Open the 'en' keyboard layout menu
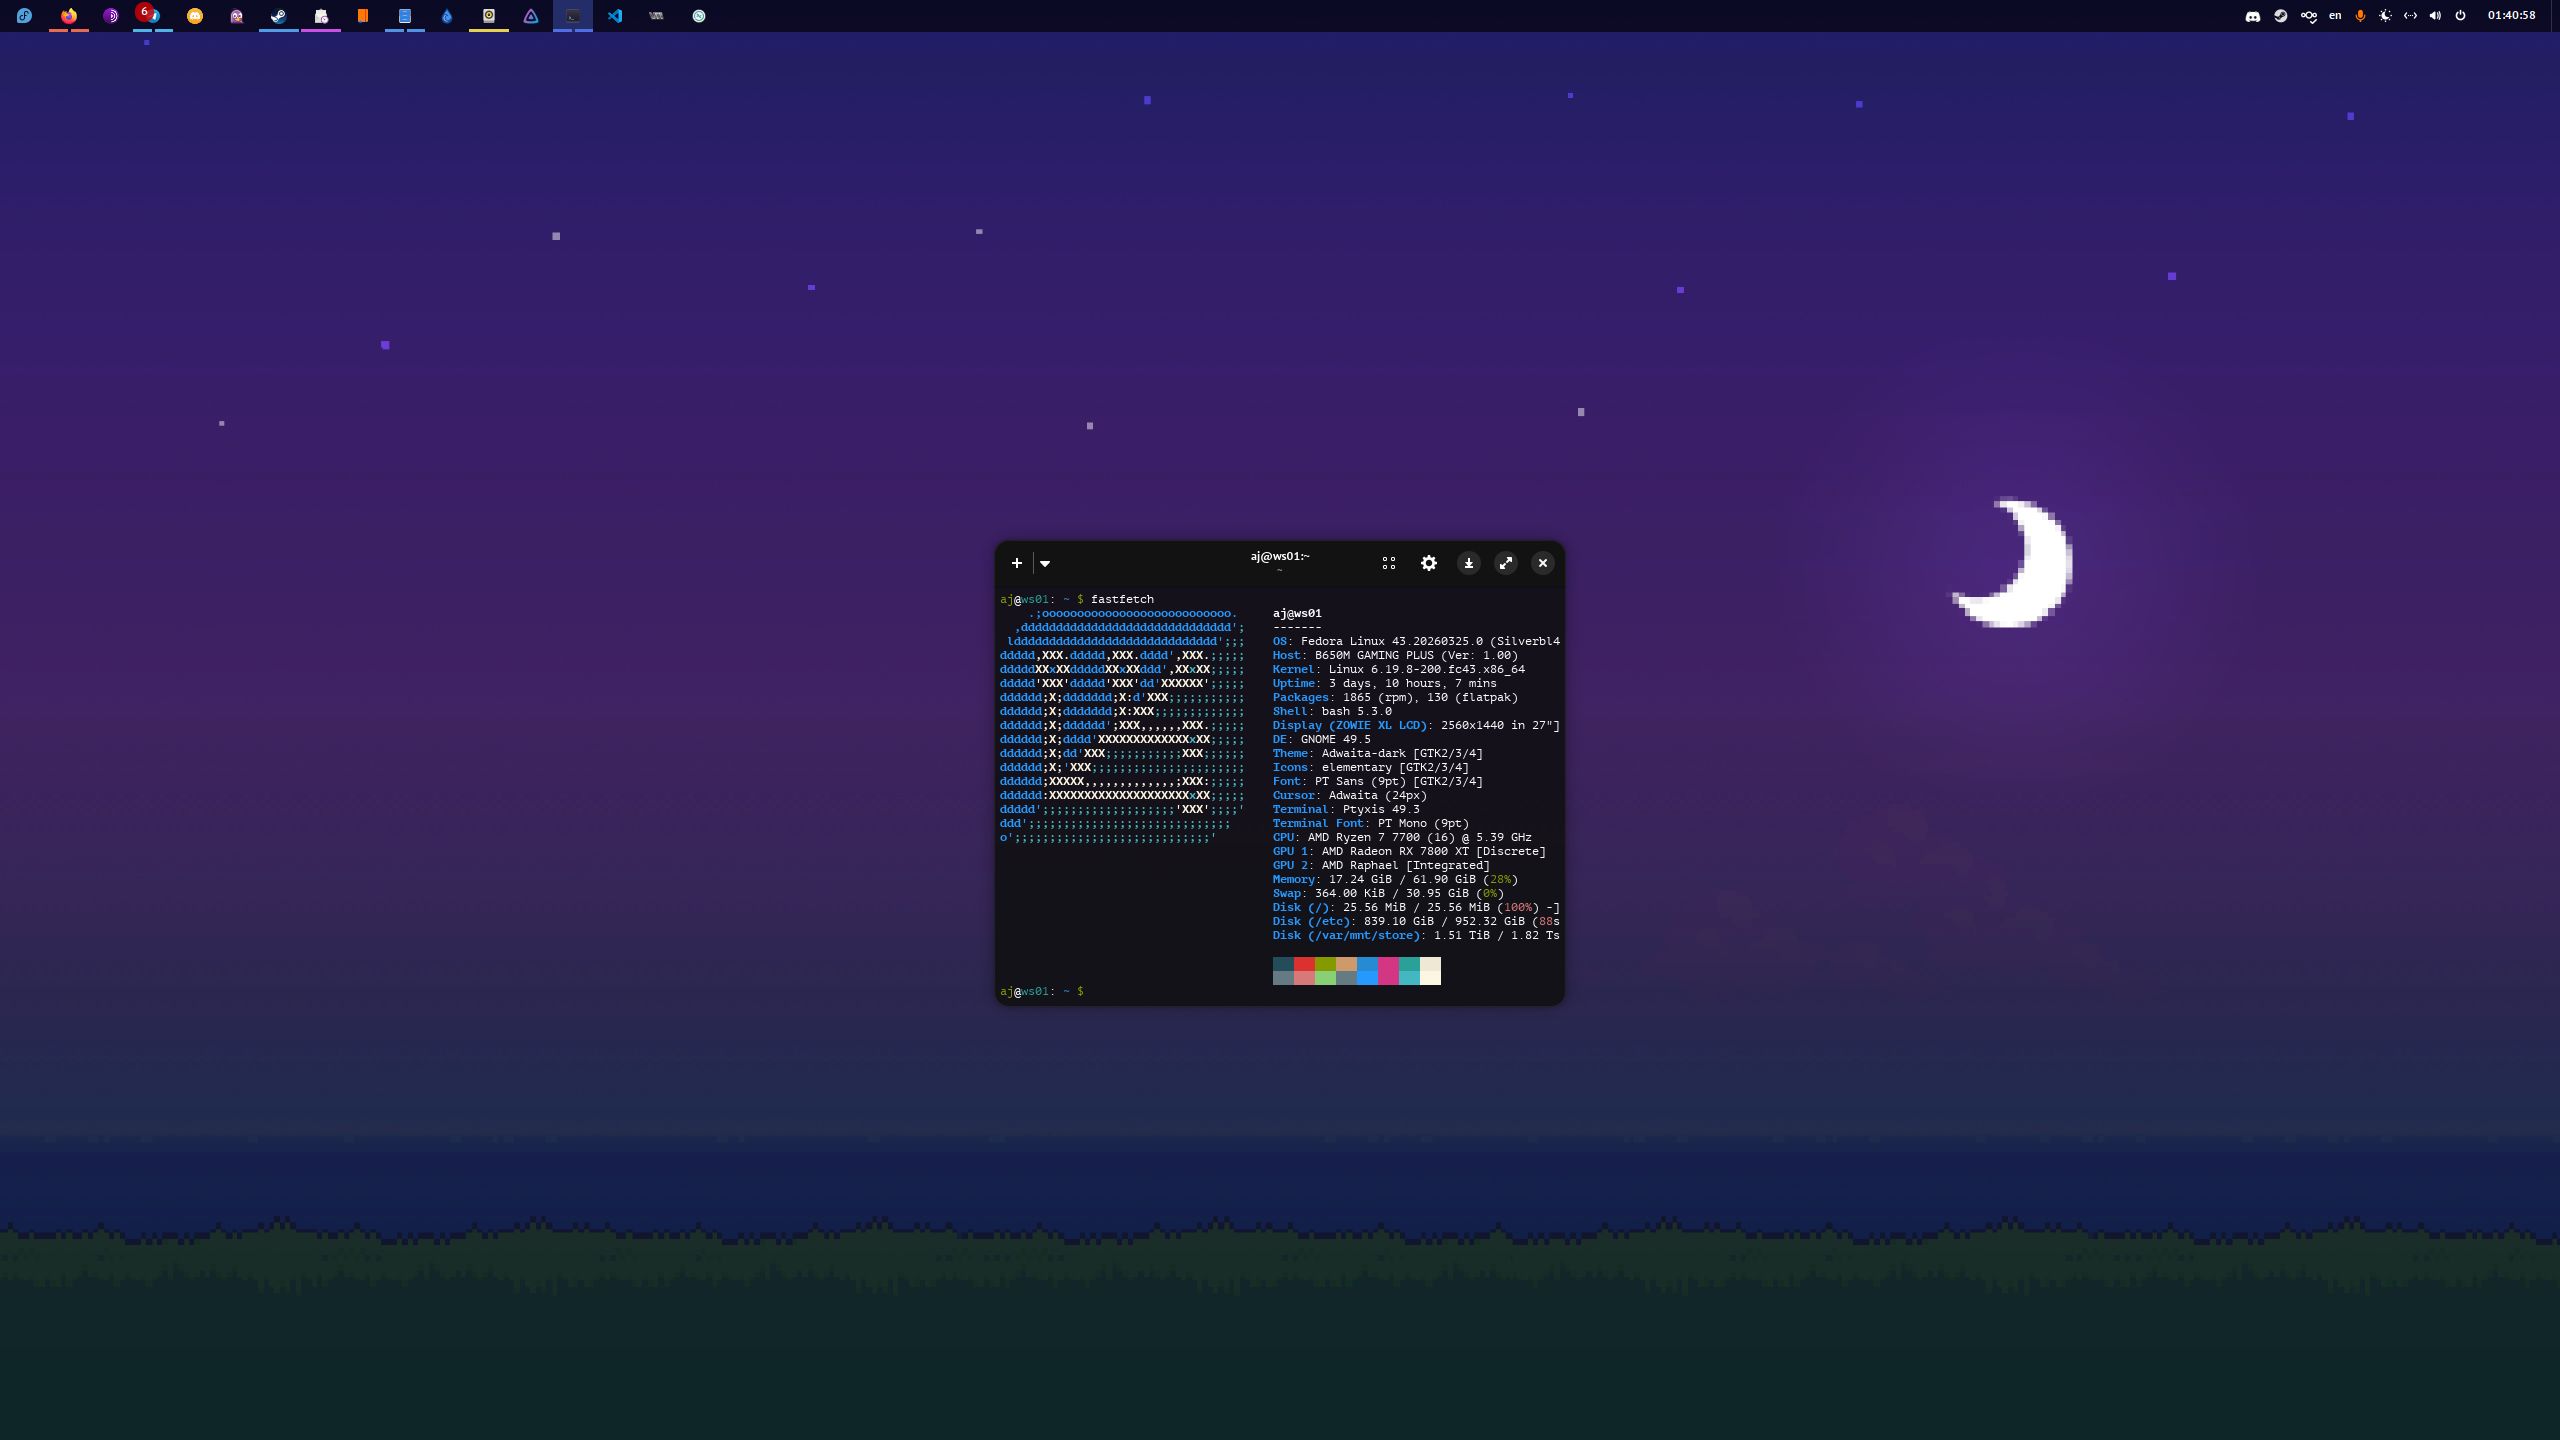Image resolution: width=2560 pixels, height=1440 pixels. click(x=2335, y=15)
